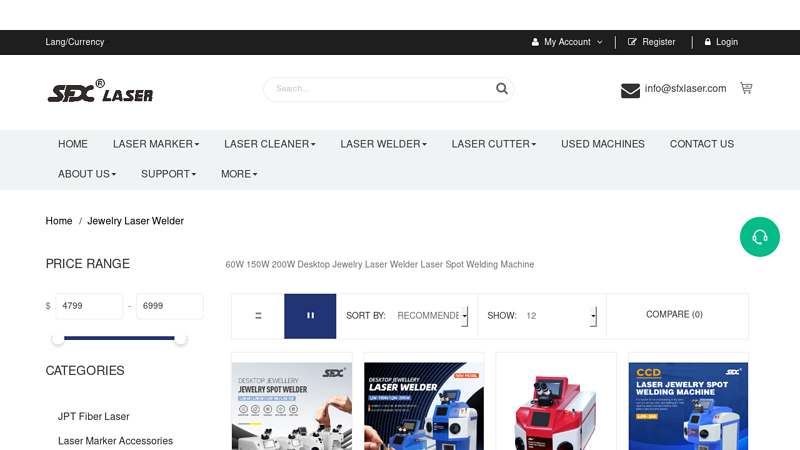Open the red laser welder product thumbnail
800x450 pixels.
tap(556, 401)
